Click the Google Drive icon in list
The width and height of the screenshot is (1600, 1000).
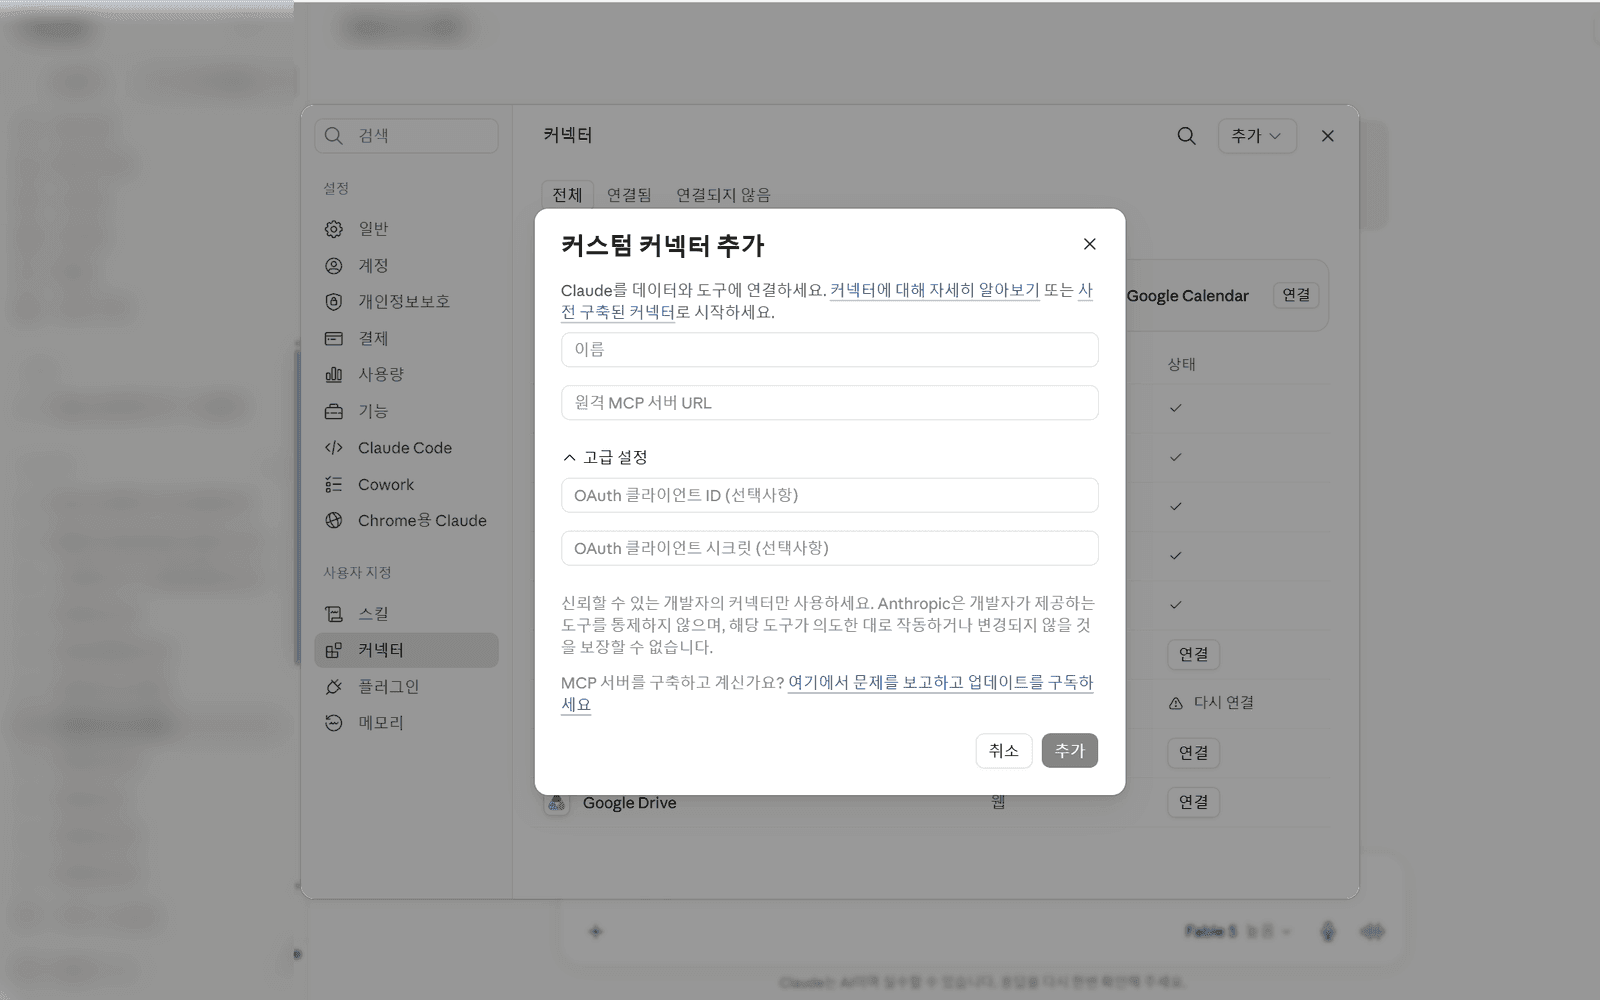coord(557,802)
